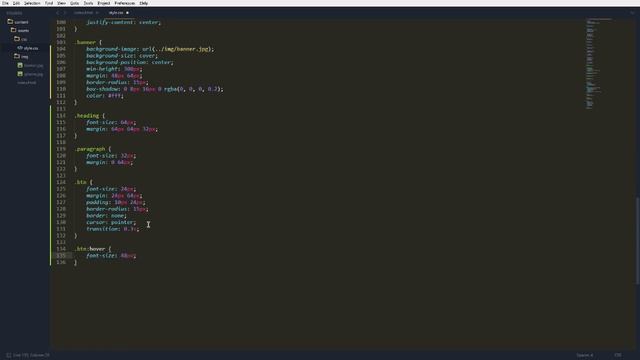The height and width of the screenshot is (360, 640).
Task: Open the Tools menu
Action: coord(88,3)
